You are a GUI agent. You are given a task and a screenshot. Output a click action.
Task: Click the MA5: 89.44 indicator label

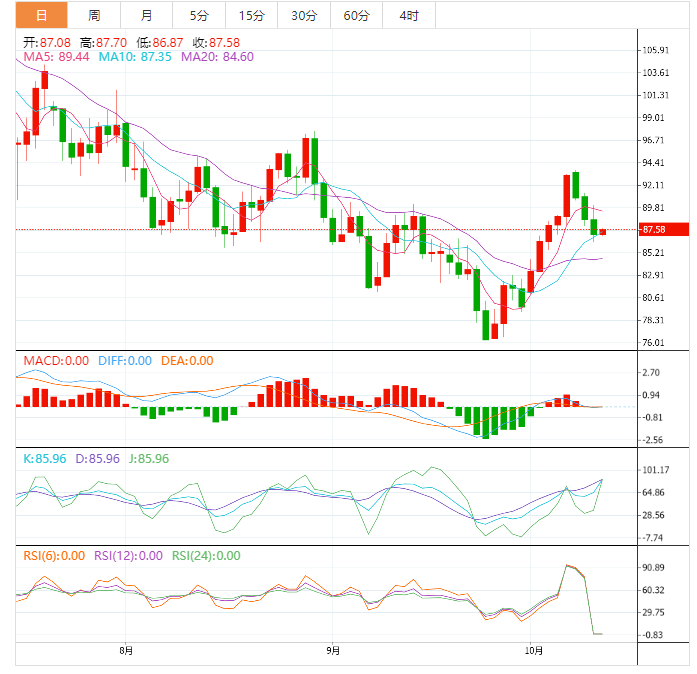(x=56, y=57)
